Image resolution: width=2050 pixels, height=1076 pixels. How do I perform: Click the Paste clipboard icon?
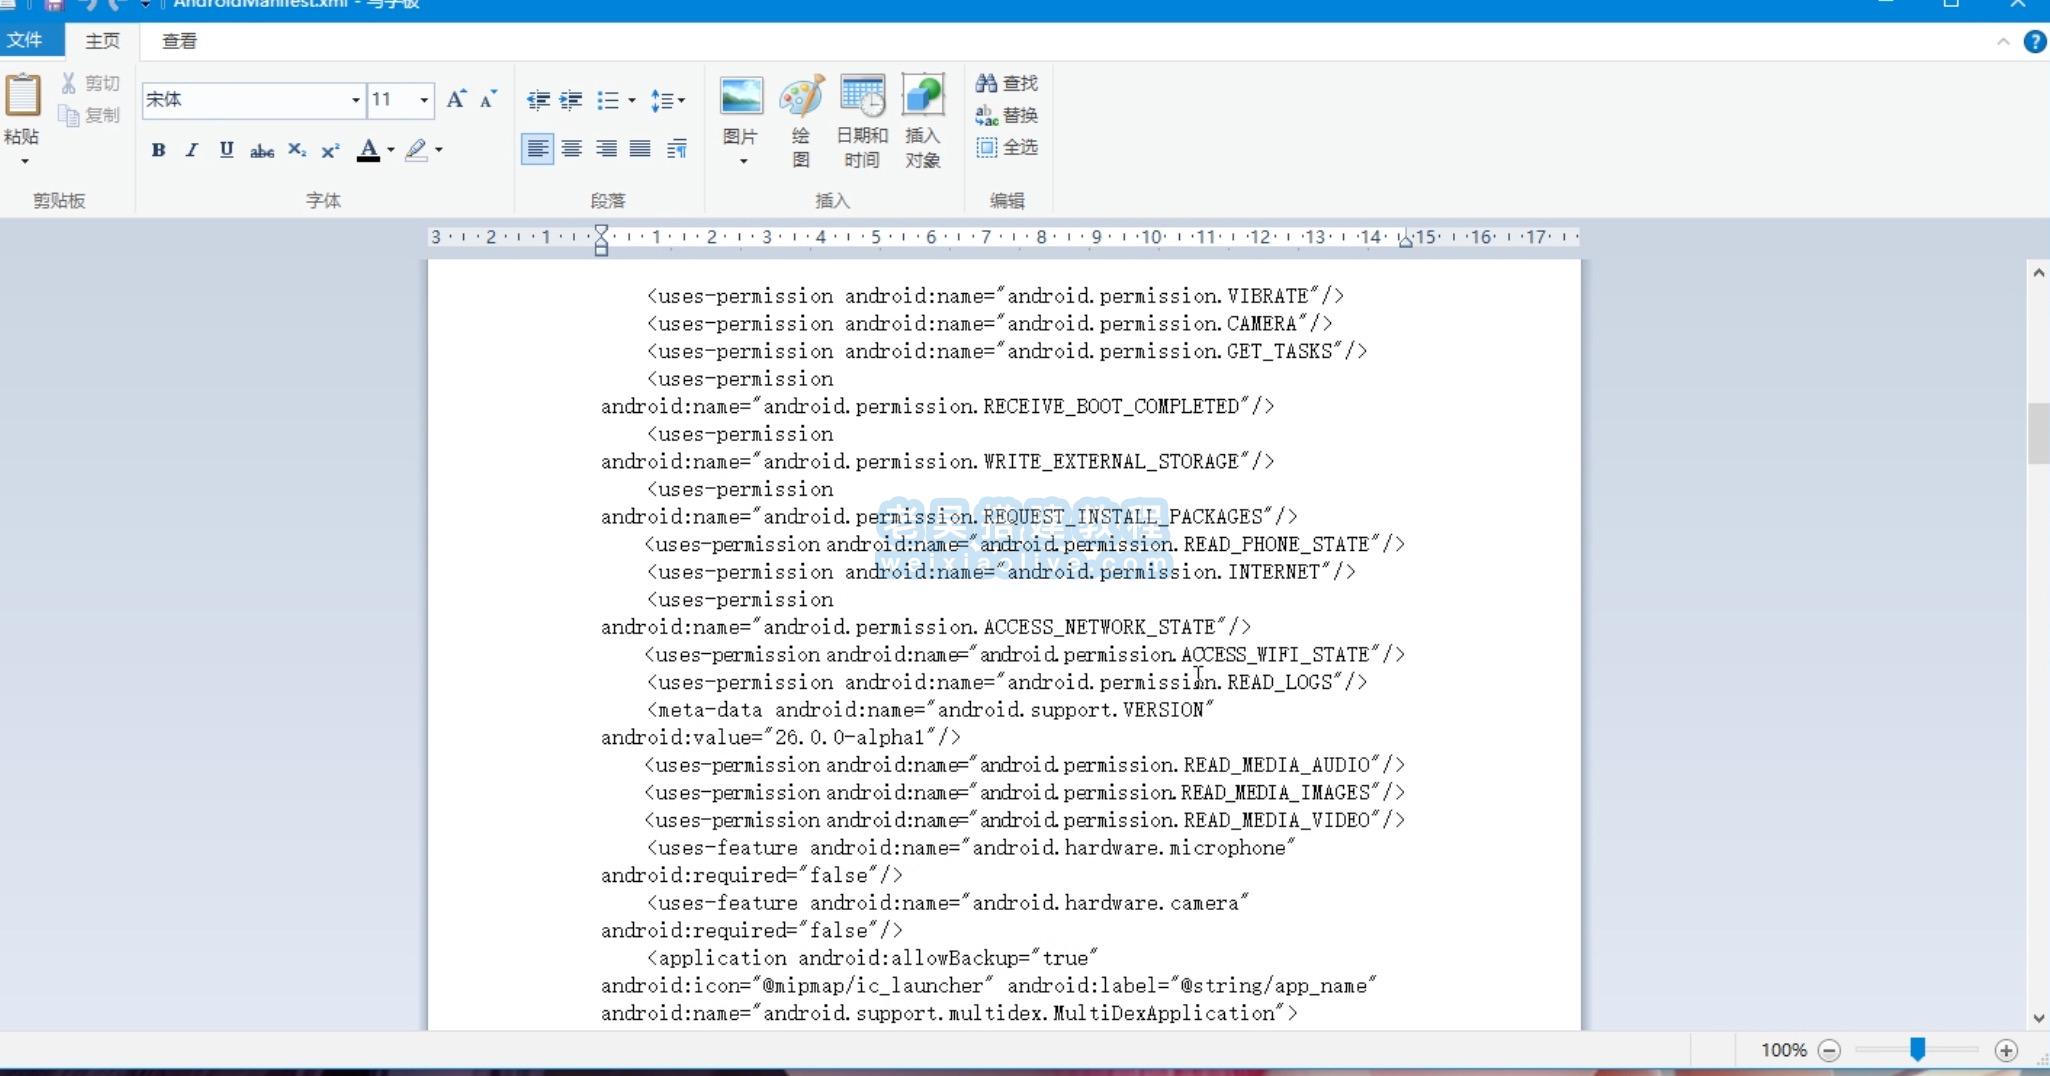pos(23,96)
